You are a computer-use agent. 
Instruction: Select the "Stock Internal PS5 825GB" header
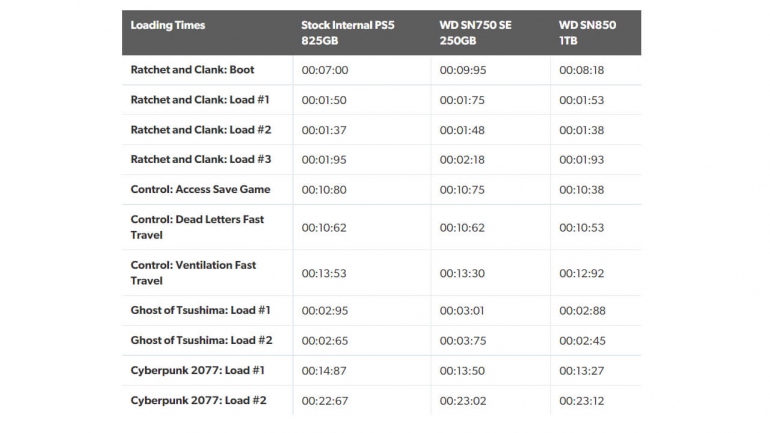[347, 33]
